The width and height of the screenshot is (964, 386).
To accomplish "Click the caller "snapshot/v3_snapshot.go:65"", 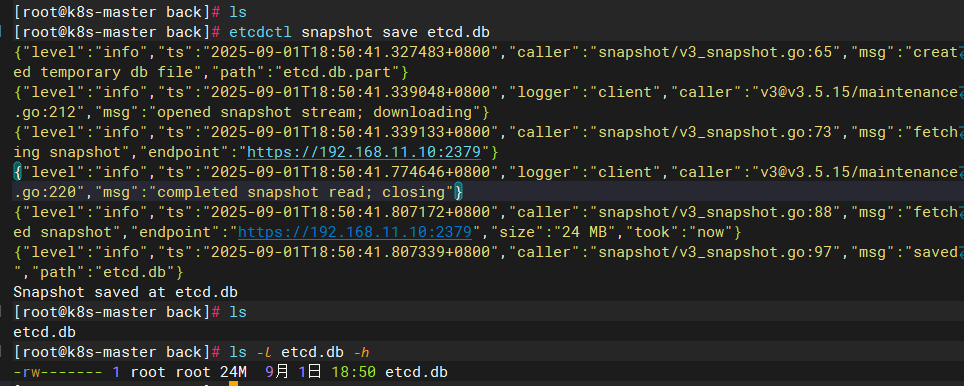I will click(x=715, y=52).
